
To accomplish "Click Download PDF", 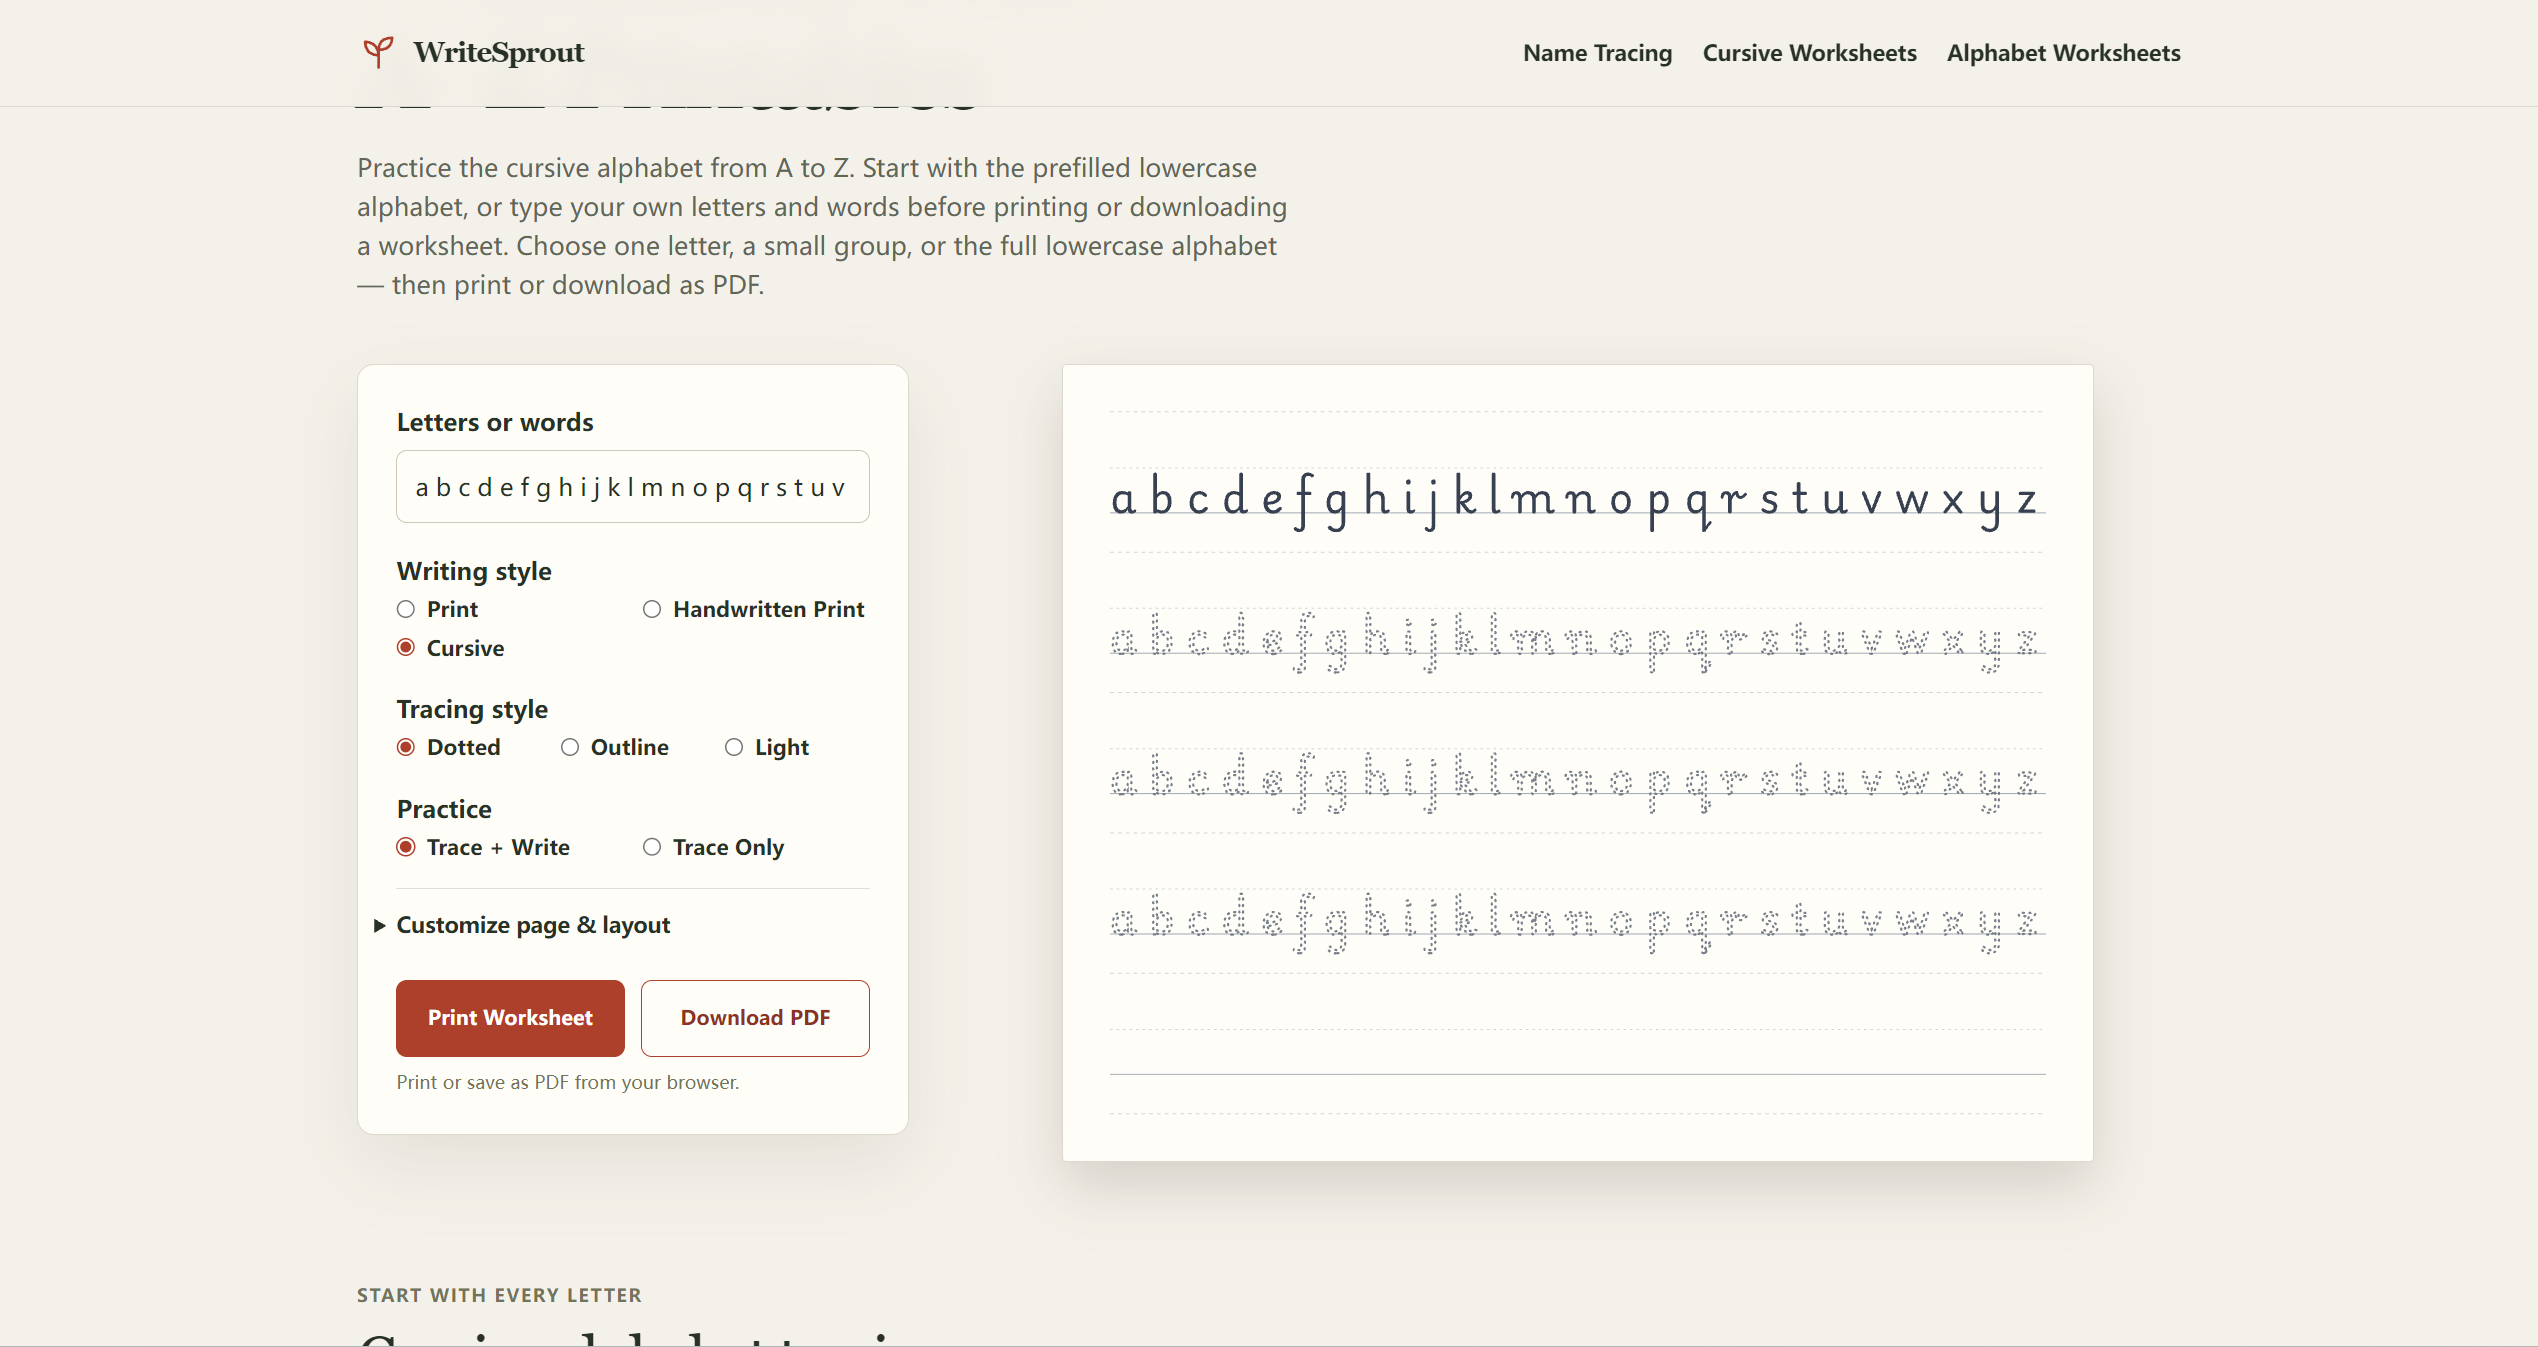I will click(x=755, y=1018).
